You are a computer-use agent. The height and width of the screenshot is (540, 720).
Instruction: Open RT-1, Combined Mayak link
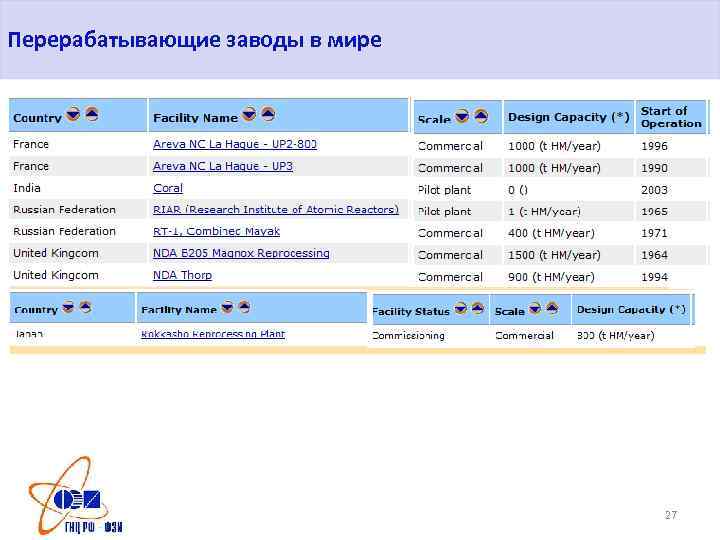(216, 231)
